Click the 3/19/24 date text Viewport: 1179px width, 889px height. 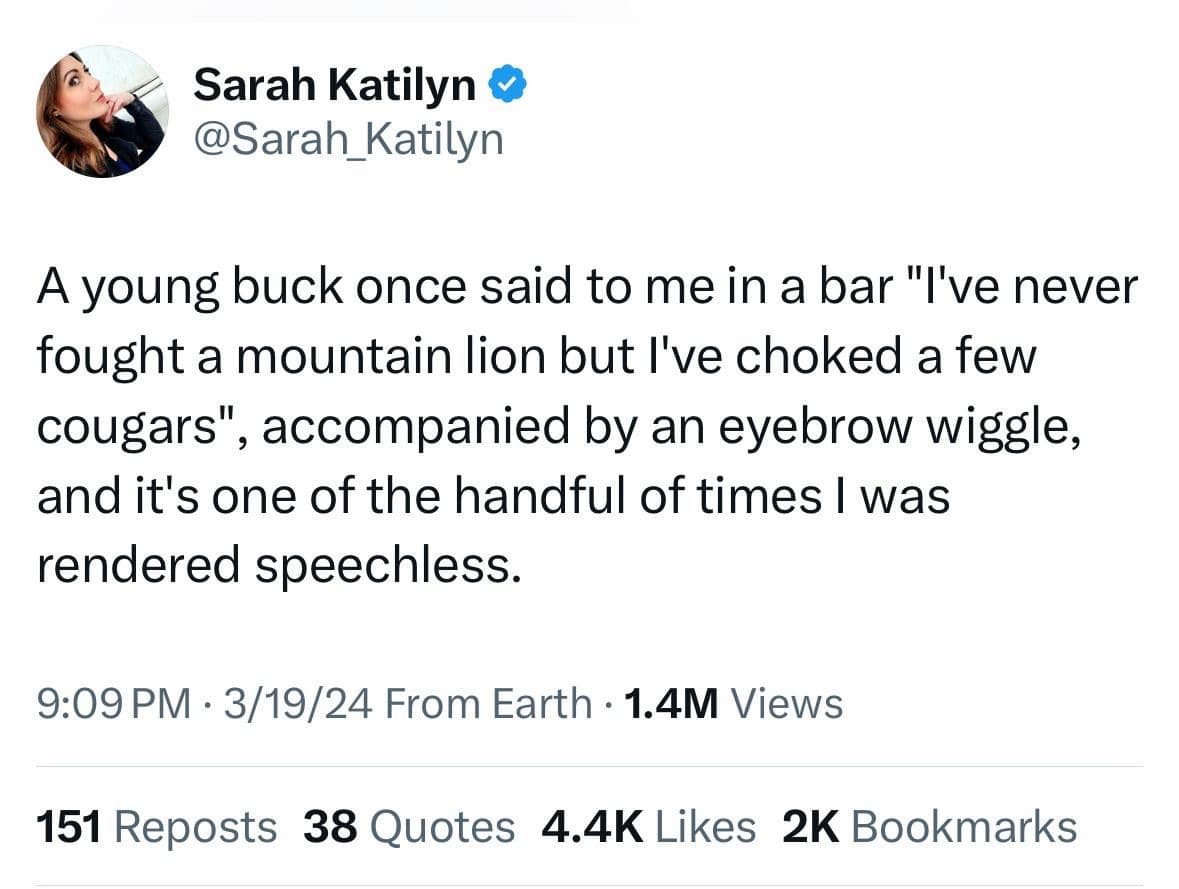[296, 703]
